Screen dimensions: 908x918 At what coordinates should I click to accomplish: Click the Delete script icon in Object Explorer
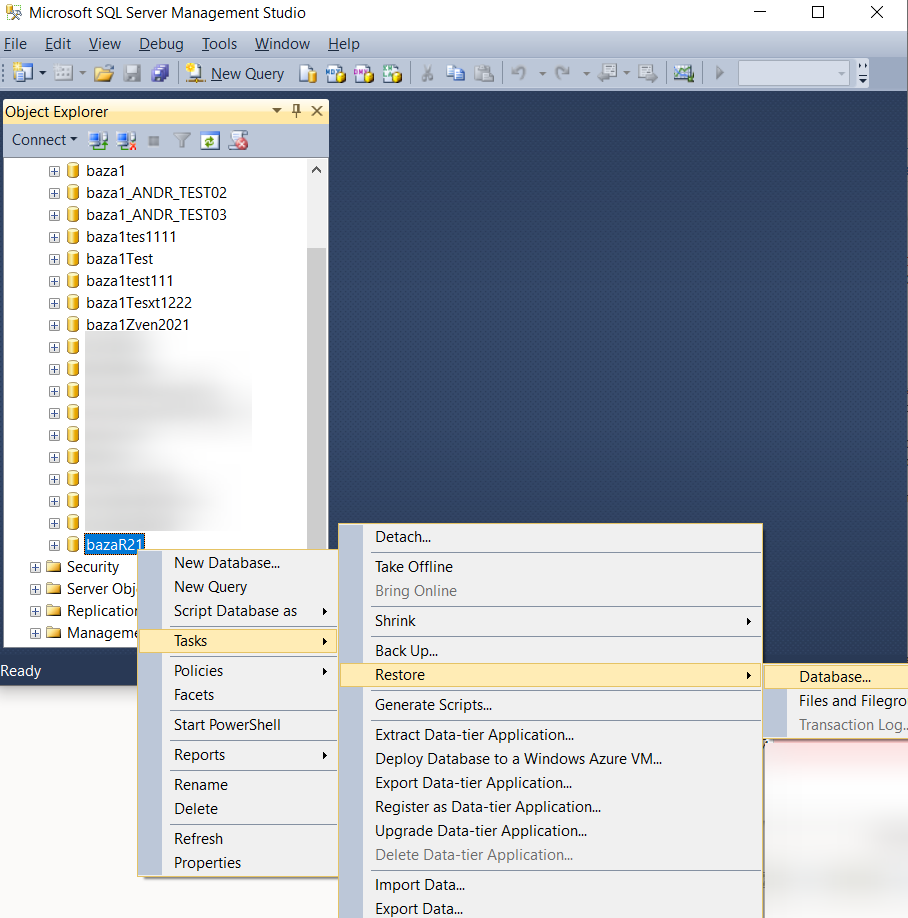pyautogui.click(x=238, y=141)
